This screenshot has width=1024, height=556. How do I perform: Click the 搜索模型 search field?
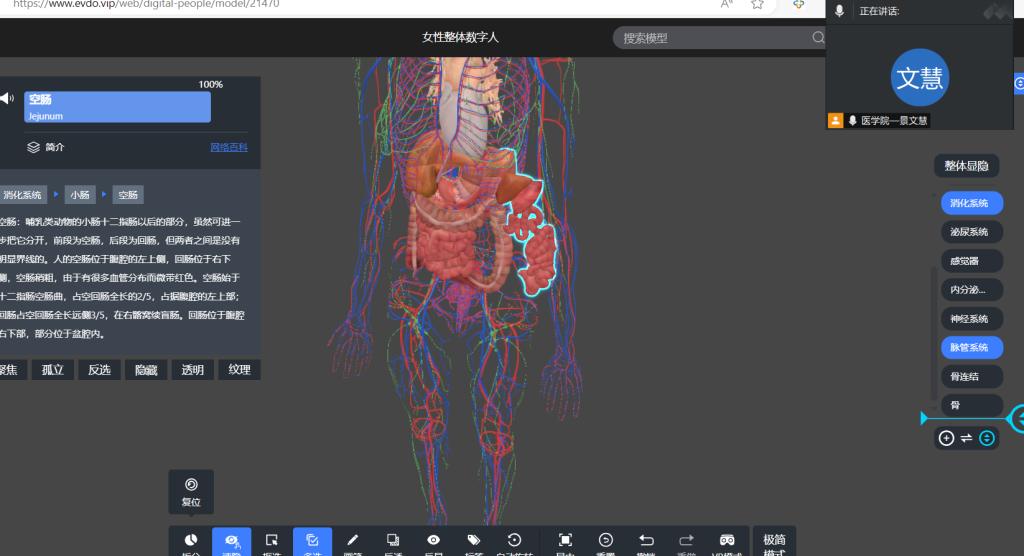(715, 38)
